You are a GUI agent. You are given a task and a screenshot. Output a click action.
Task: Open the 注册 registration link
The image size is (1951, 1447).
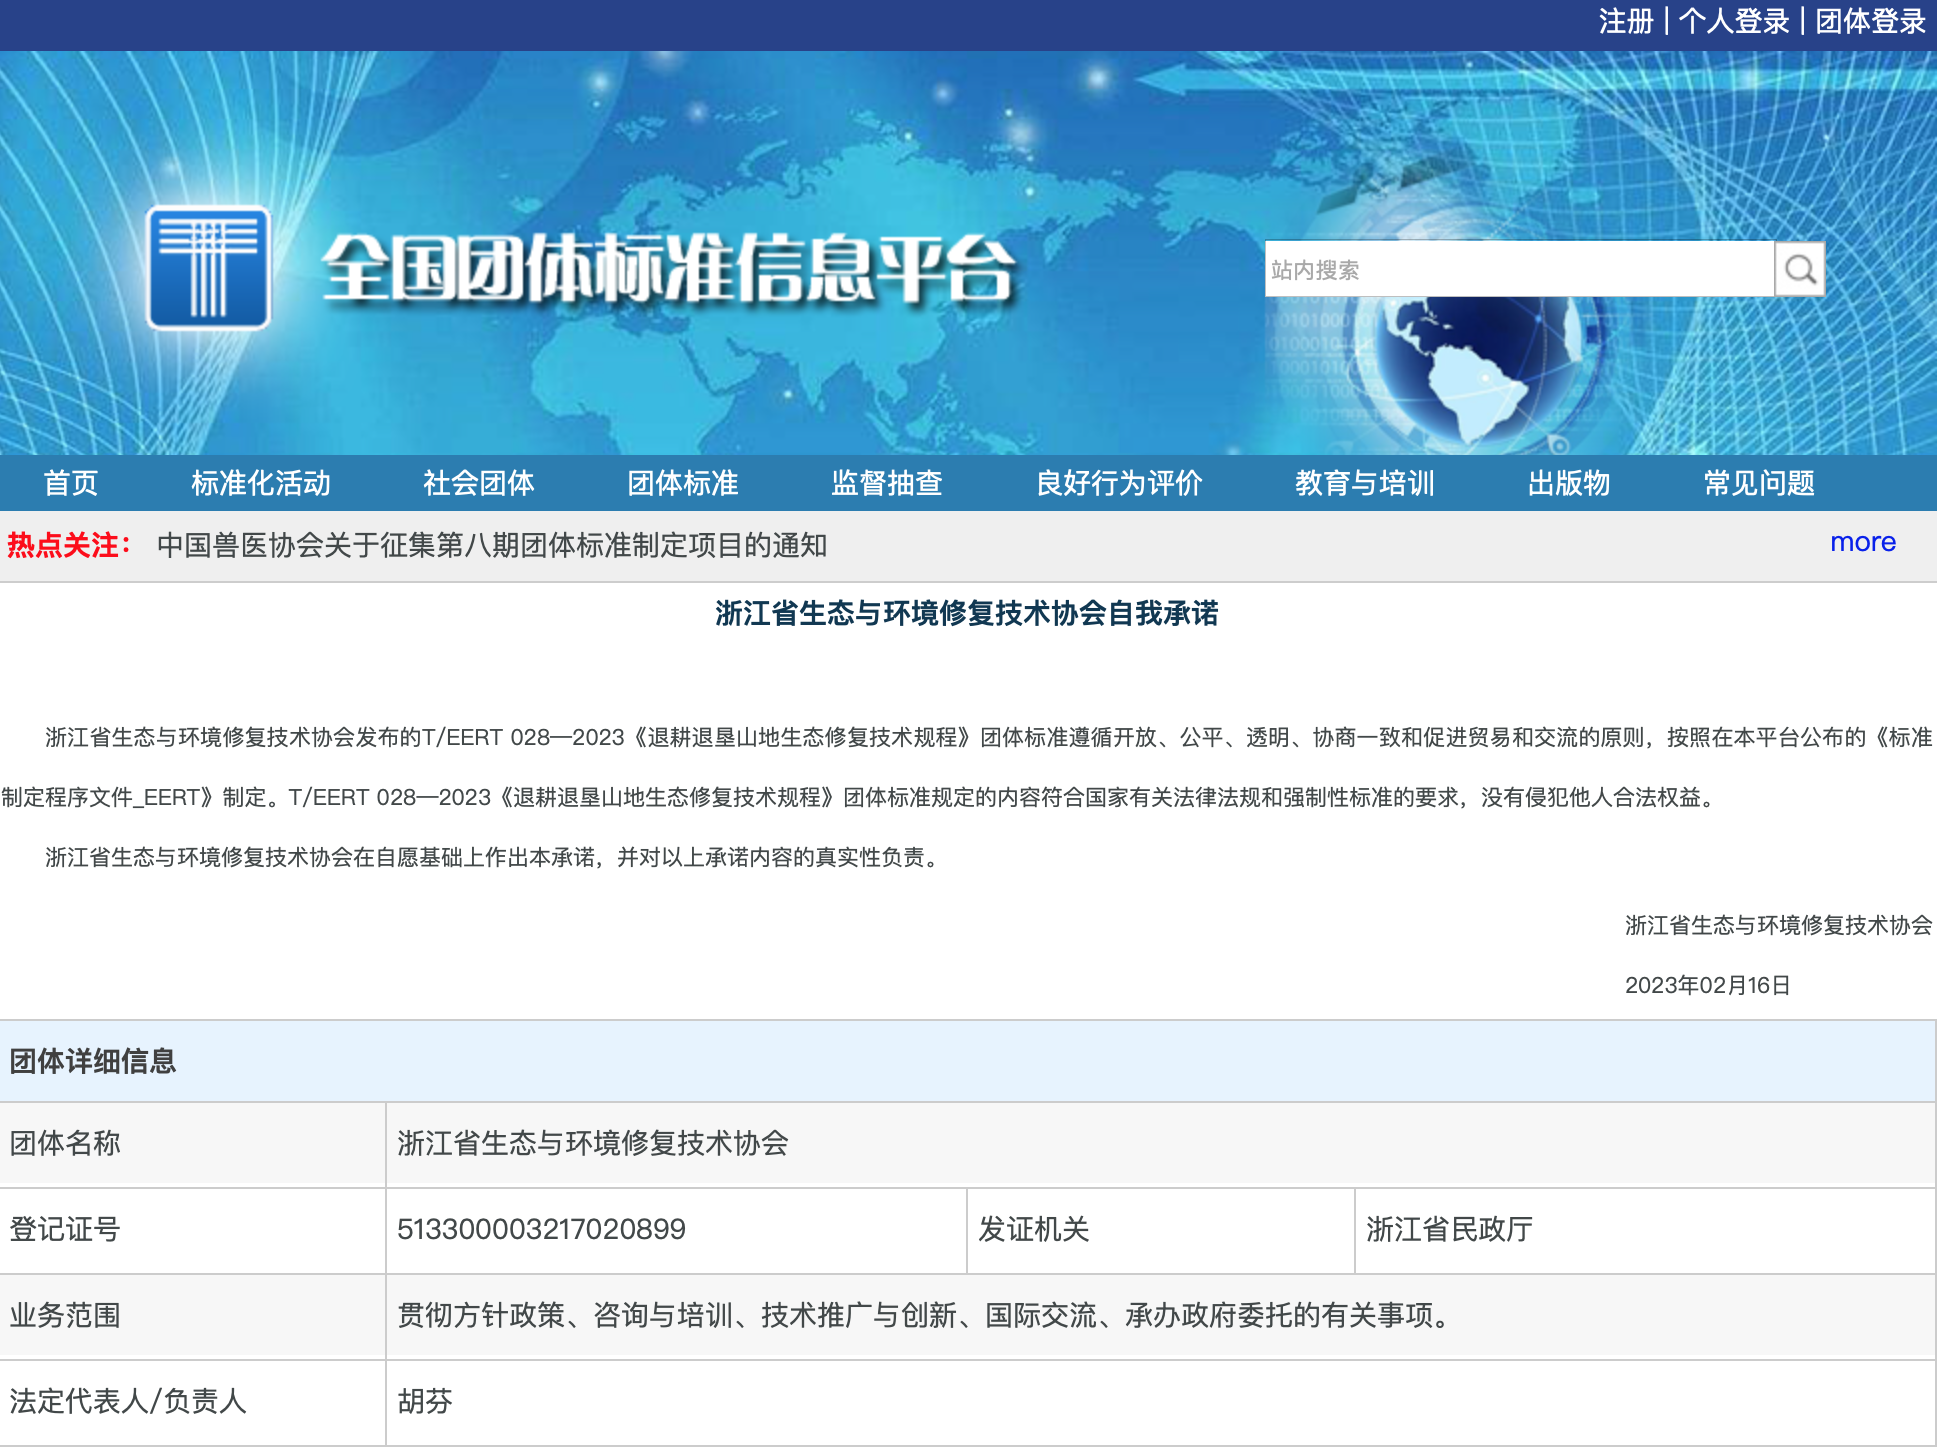[1626, 21]
